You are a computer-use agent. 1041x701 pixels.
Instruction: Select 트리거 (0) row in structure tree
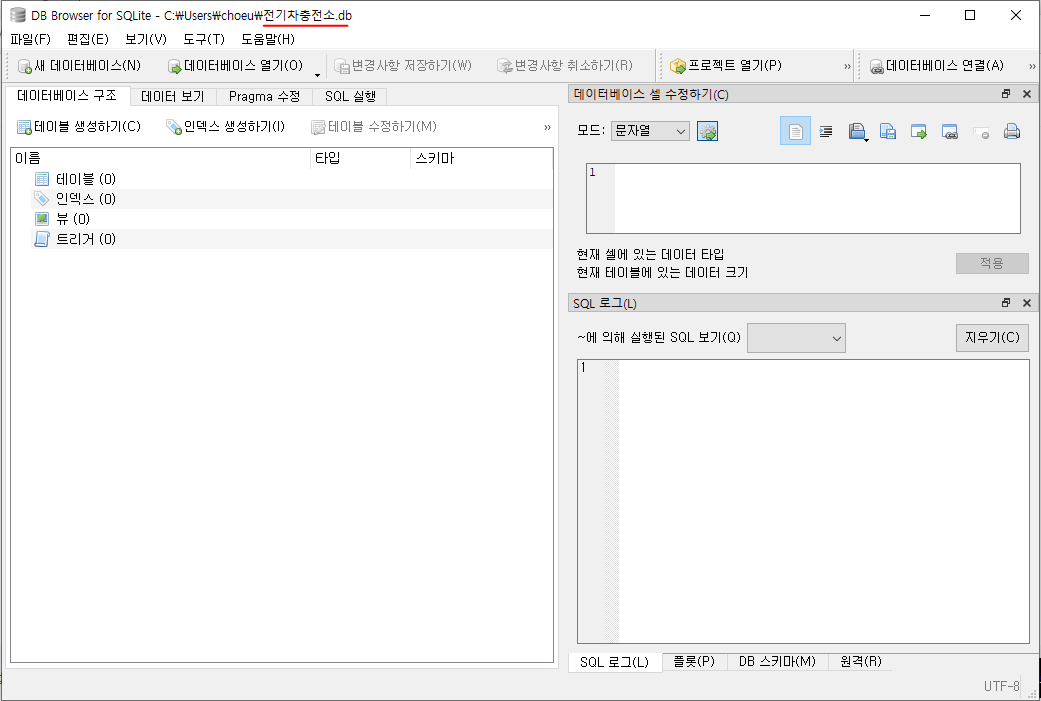(292, 239)
